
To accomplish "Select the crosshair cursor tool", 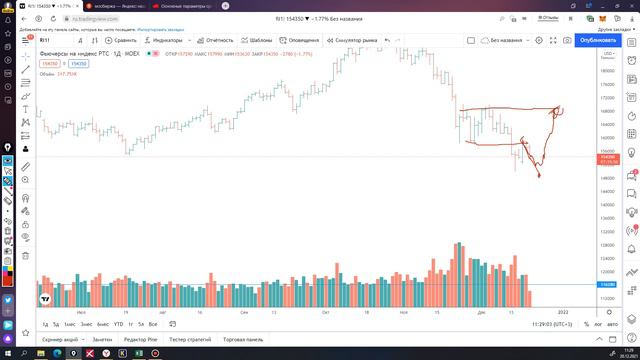I will point(25,56).
